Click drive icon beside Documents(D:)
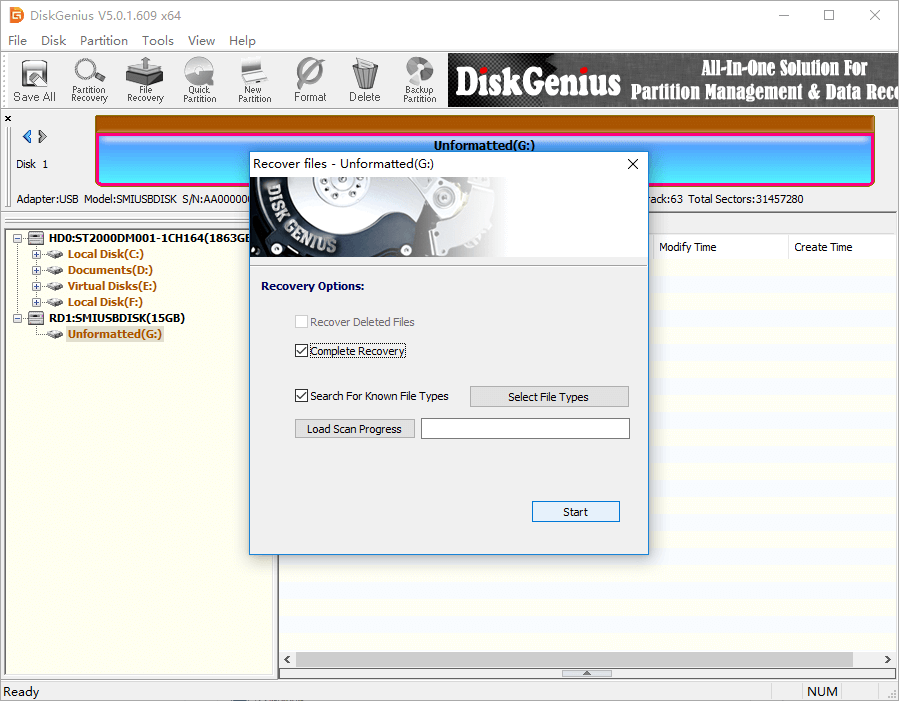This screenshot has height=701, width=899. (x=55, y=270)
